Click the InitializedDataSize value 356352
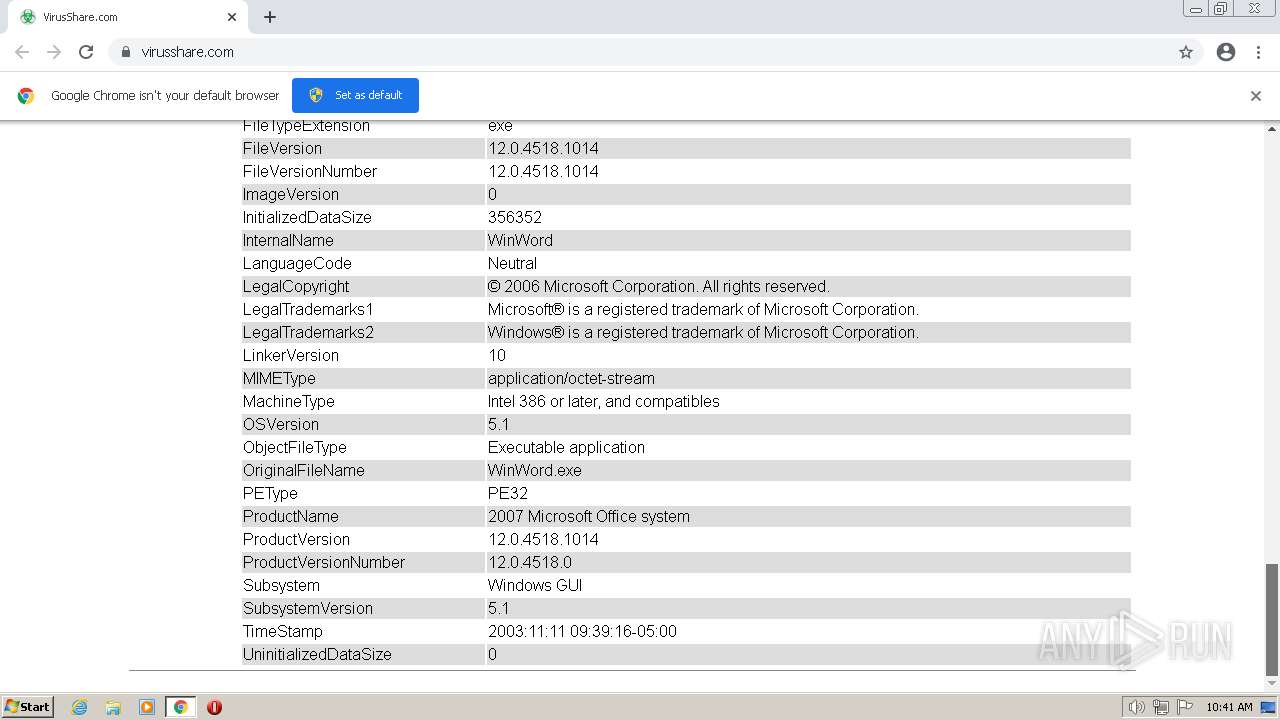This screenshot has width=1280, height=720. click(515, 217)
